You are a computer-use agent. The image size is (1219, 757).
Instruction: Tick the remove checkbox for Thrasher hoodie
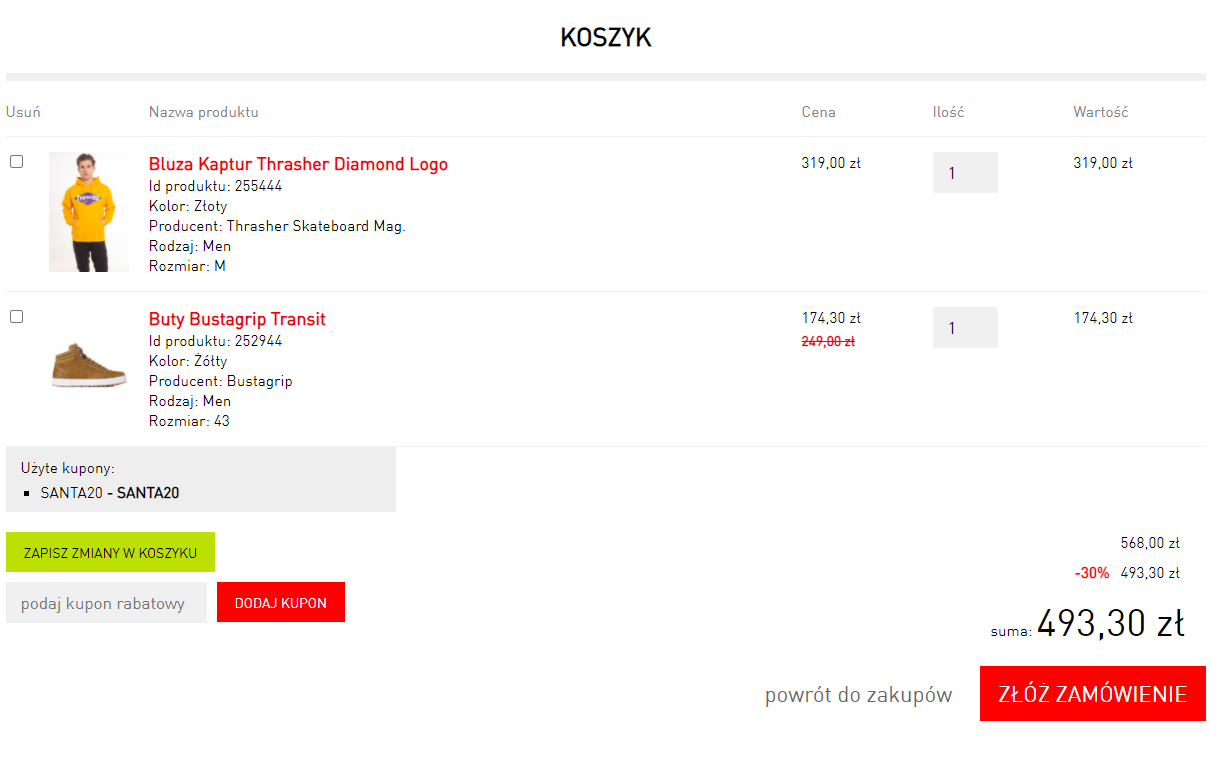16,161
